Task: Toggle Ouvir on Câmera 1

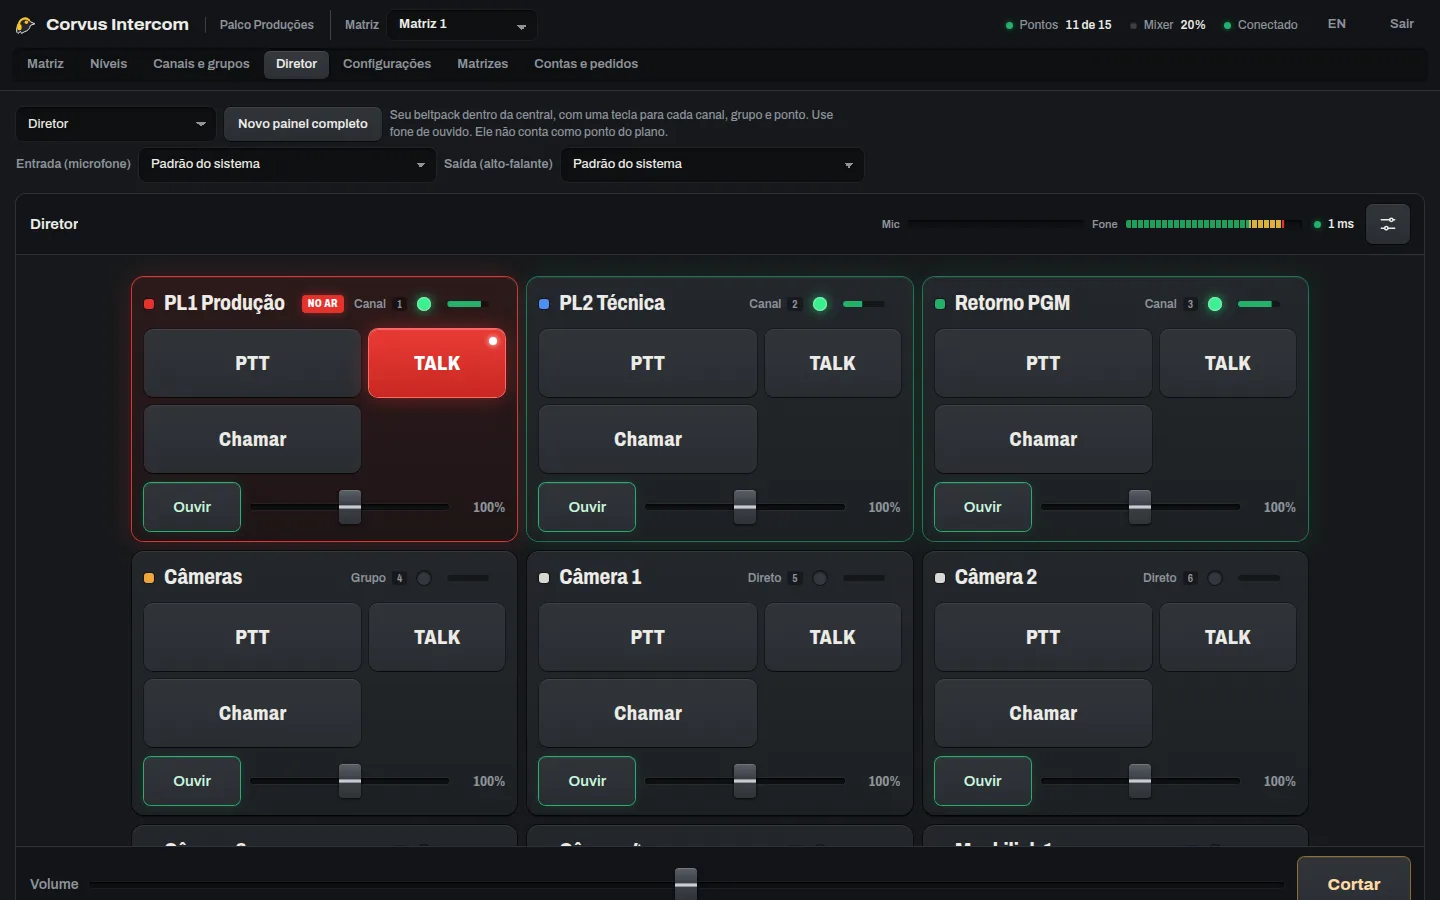Action: click(587, 781)
